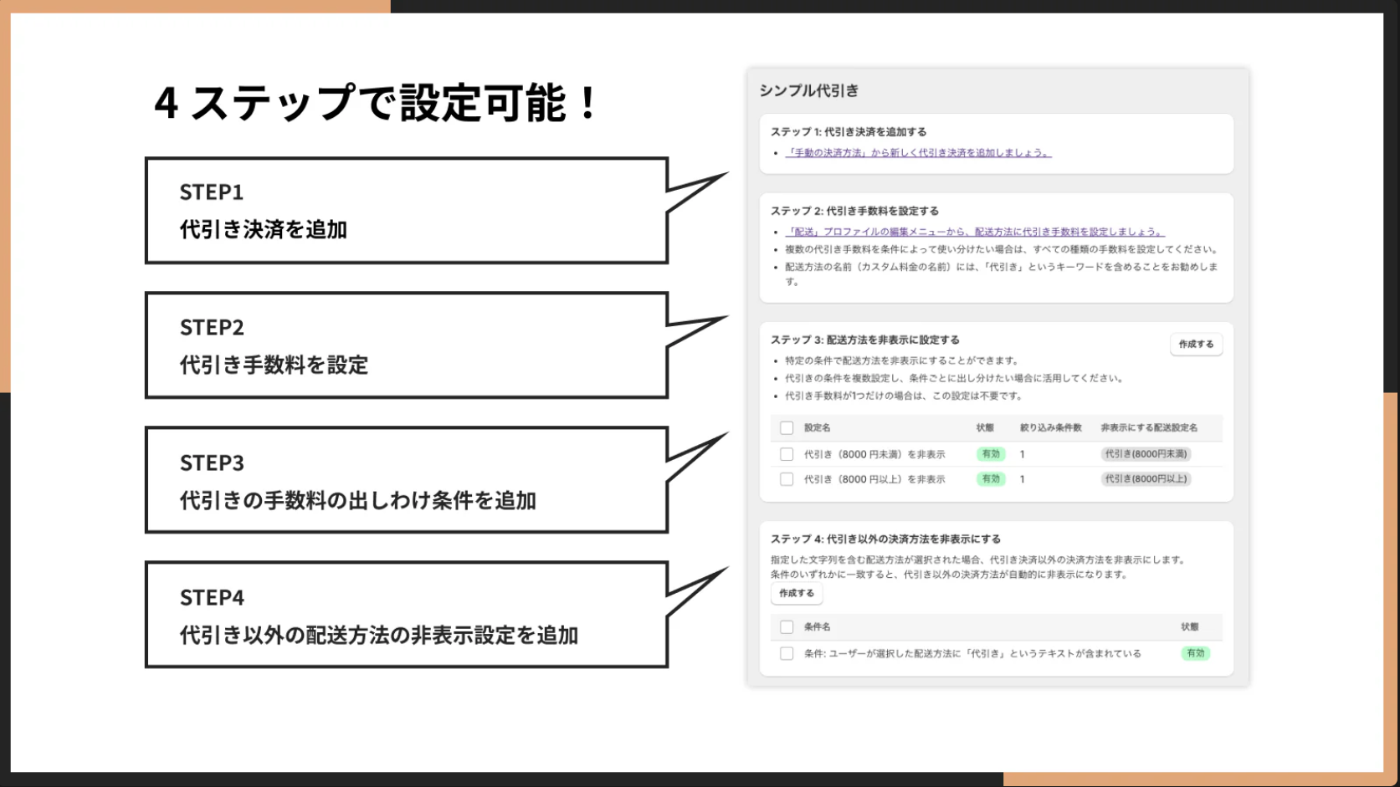The width and height of the screenshot is (1400, 787).
Task: Click the シンプル代引き app title
Action: pos(809,91)
